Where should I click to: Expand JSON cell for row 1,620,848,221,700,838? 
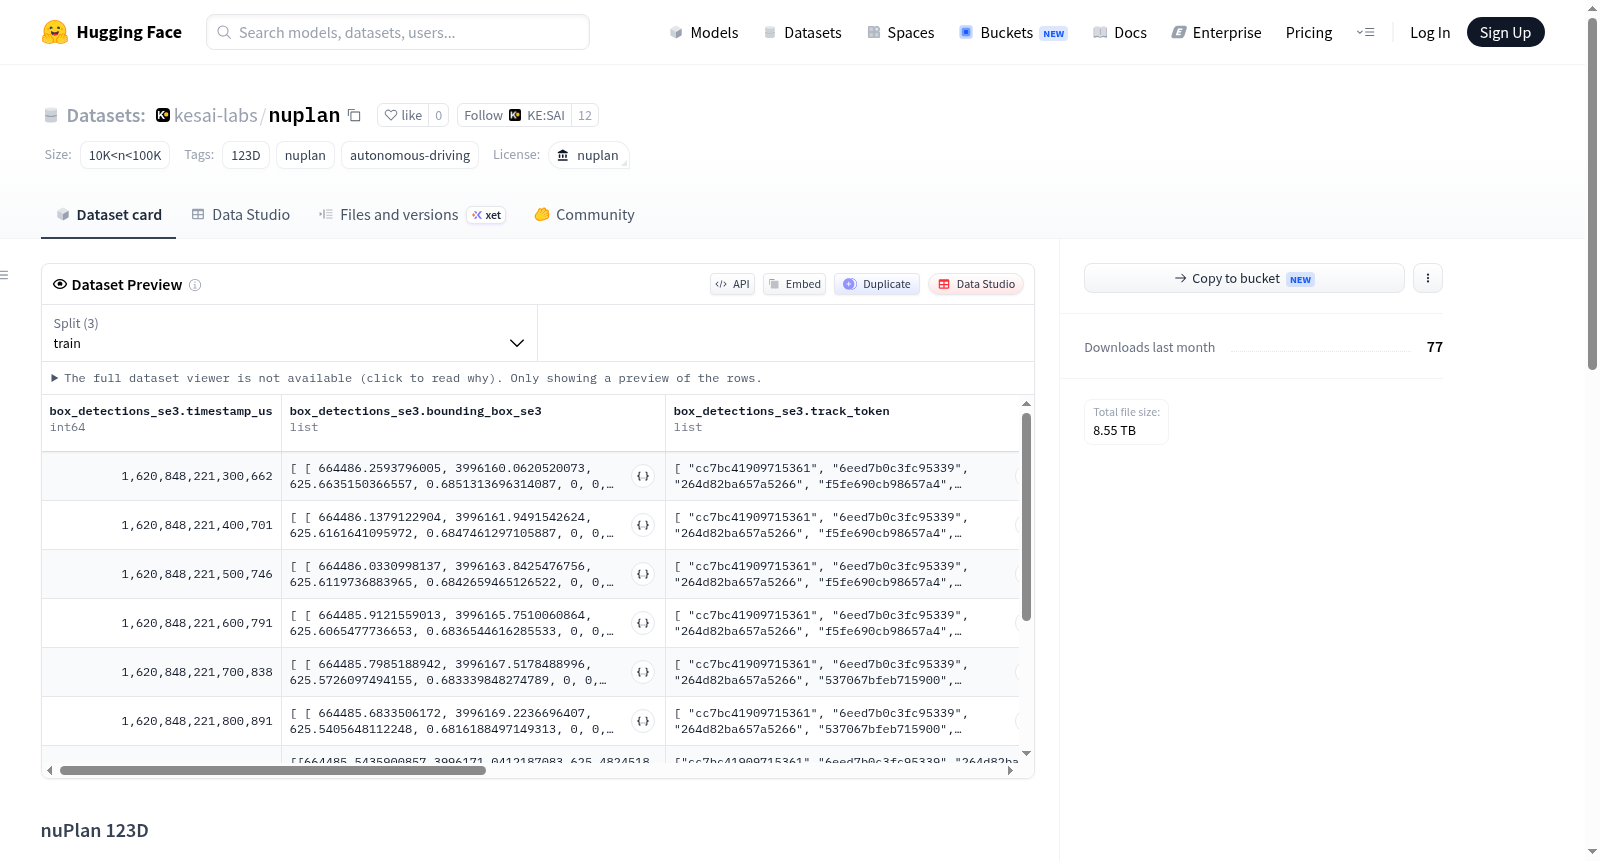[643, 672]
